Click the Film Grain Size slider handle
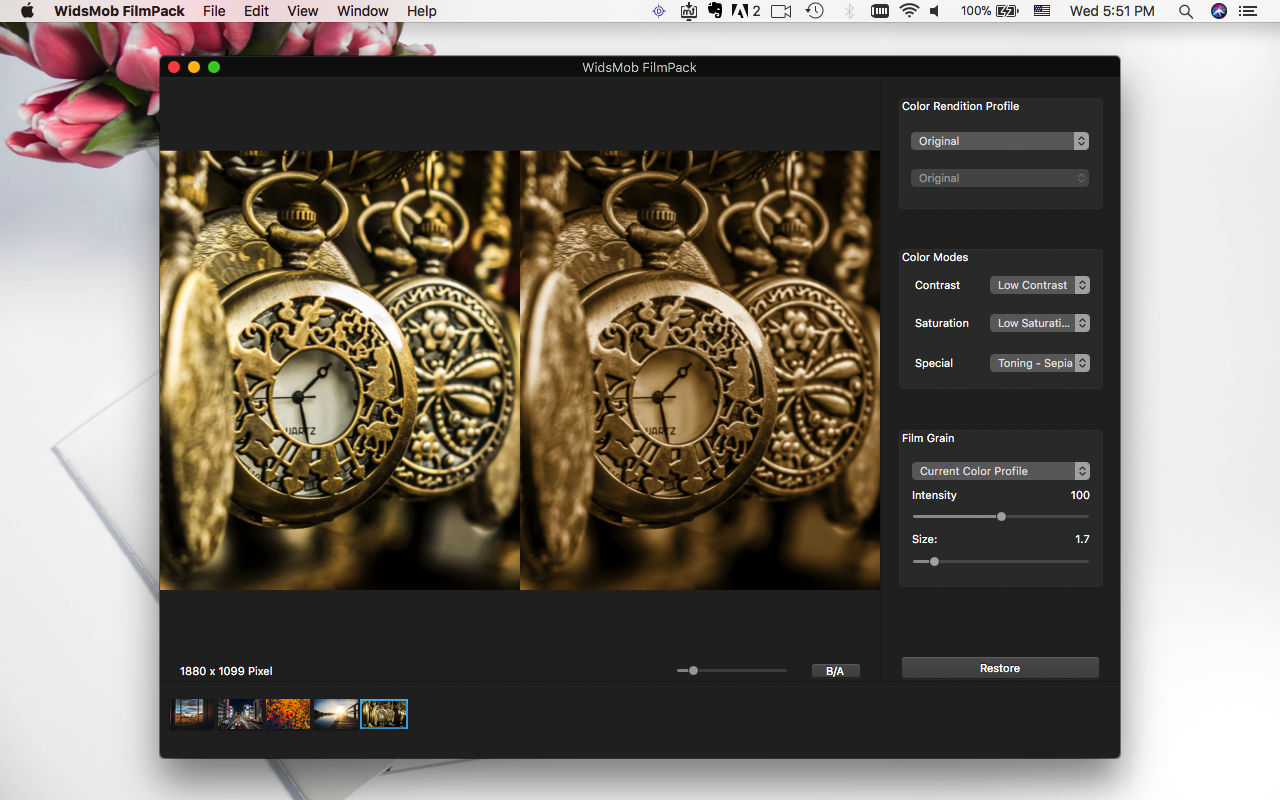 point(934,562)
